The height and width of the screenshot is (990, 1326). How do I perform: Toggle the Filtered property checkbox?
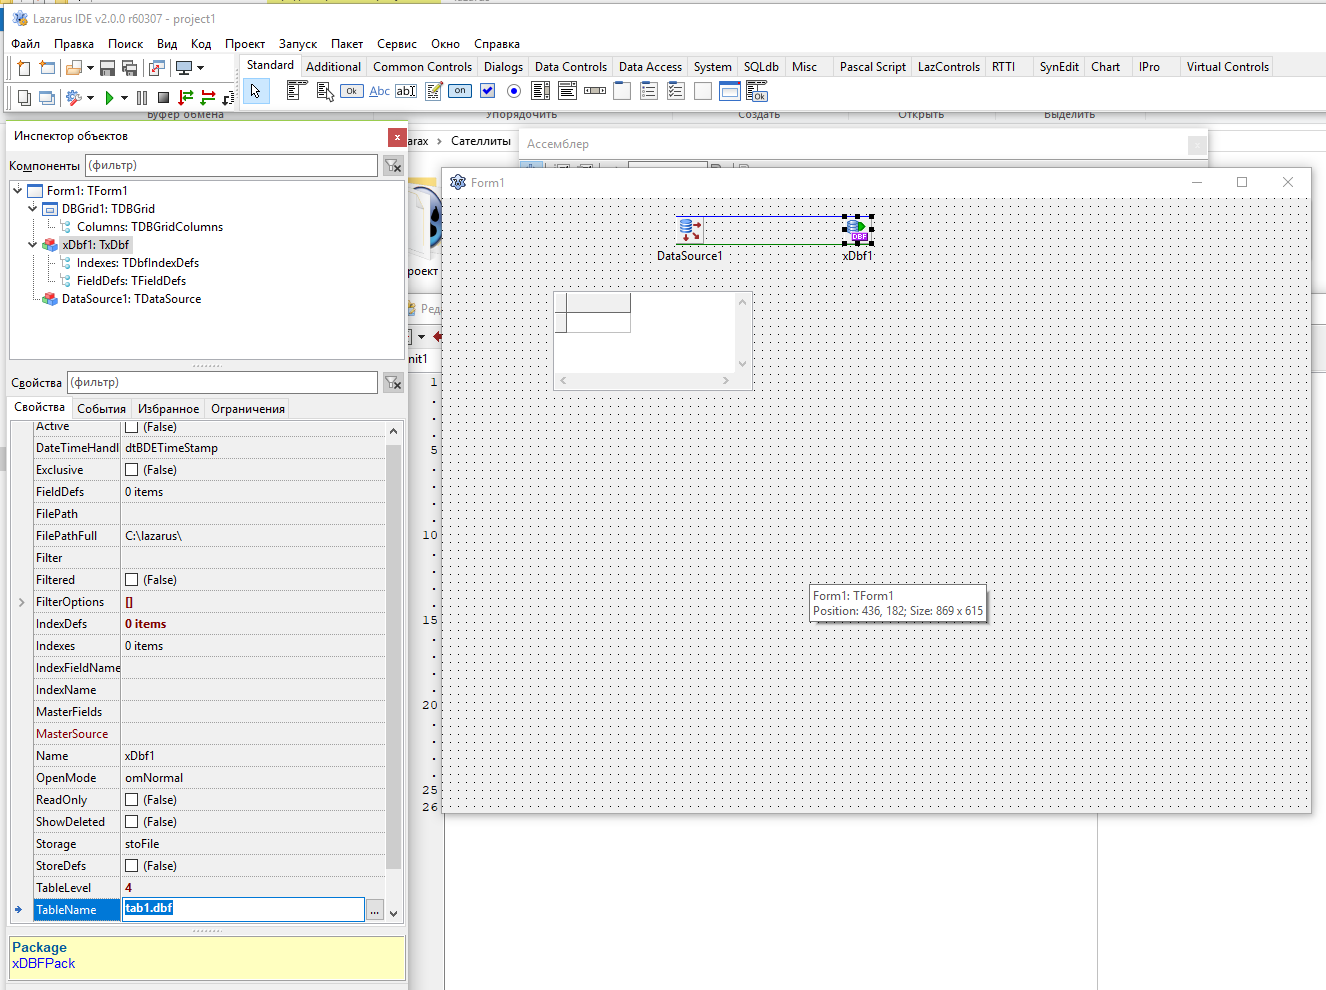[131, 580]
